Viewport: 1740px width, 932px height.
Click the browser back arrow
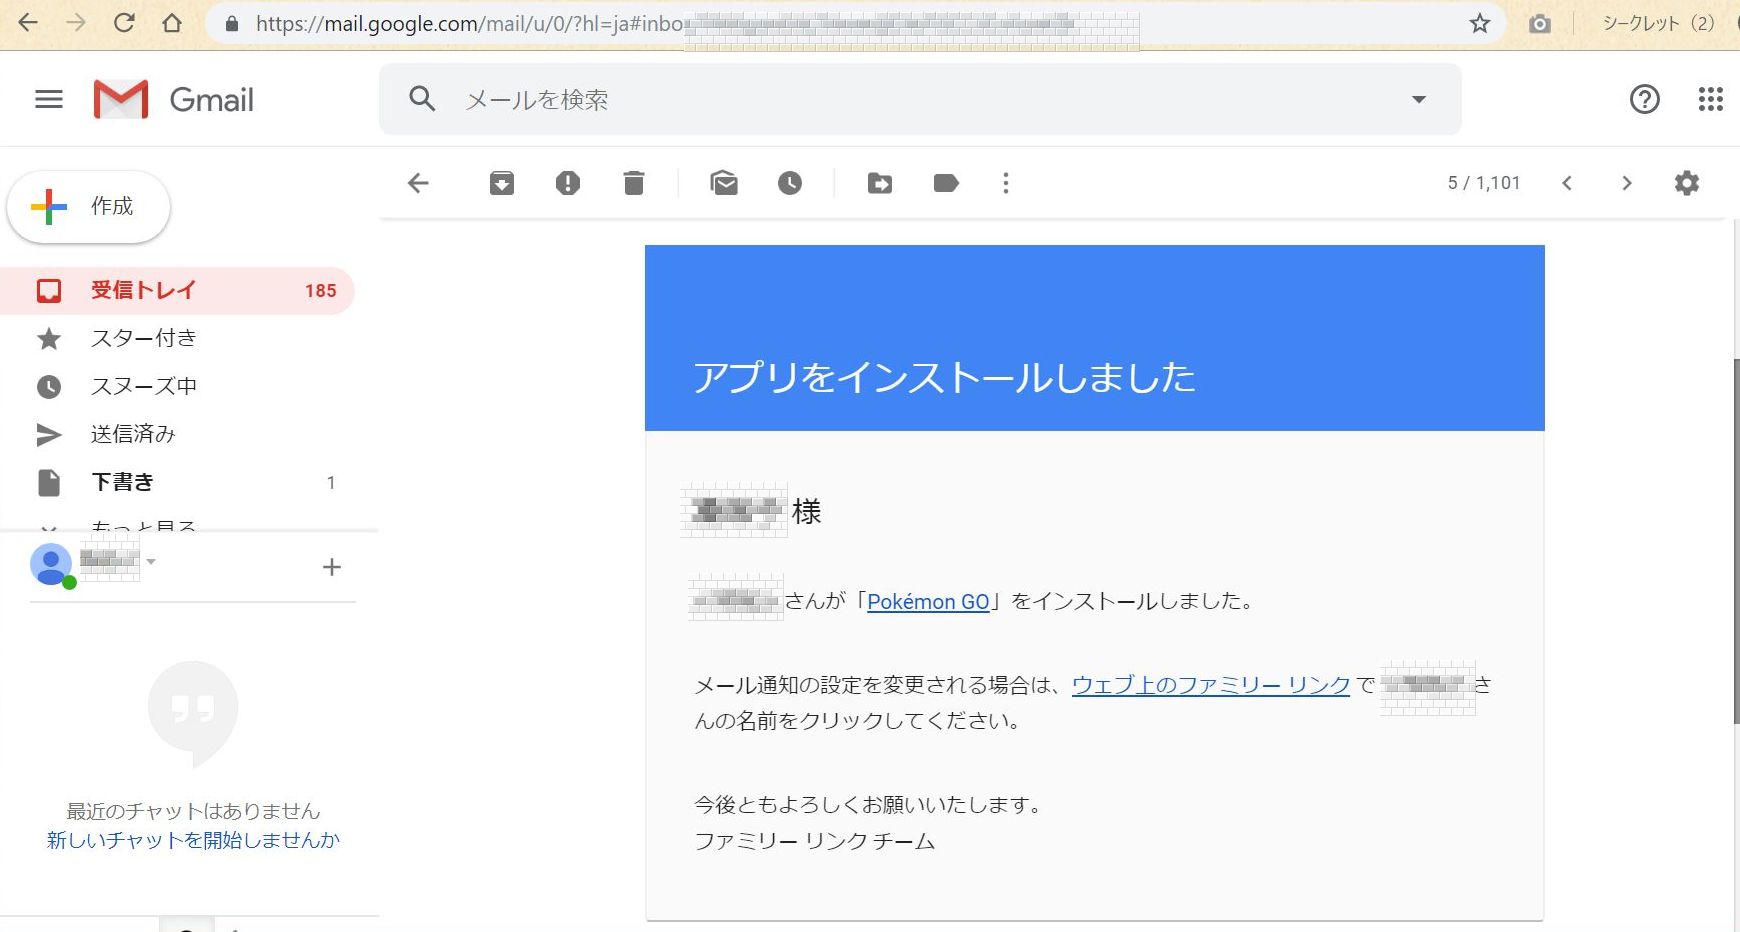[28, 23]
